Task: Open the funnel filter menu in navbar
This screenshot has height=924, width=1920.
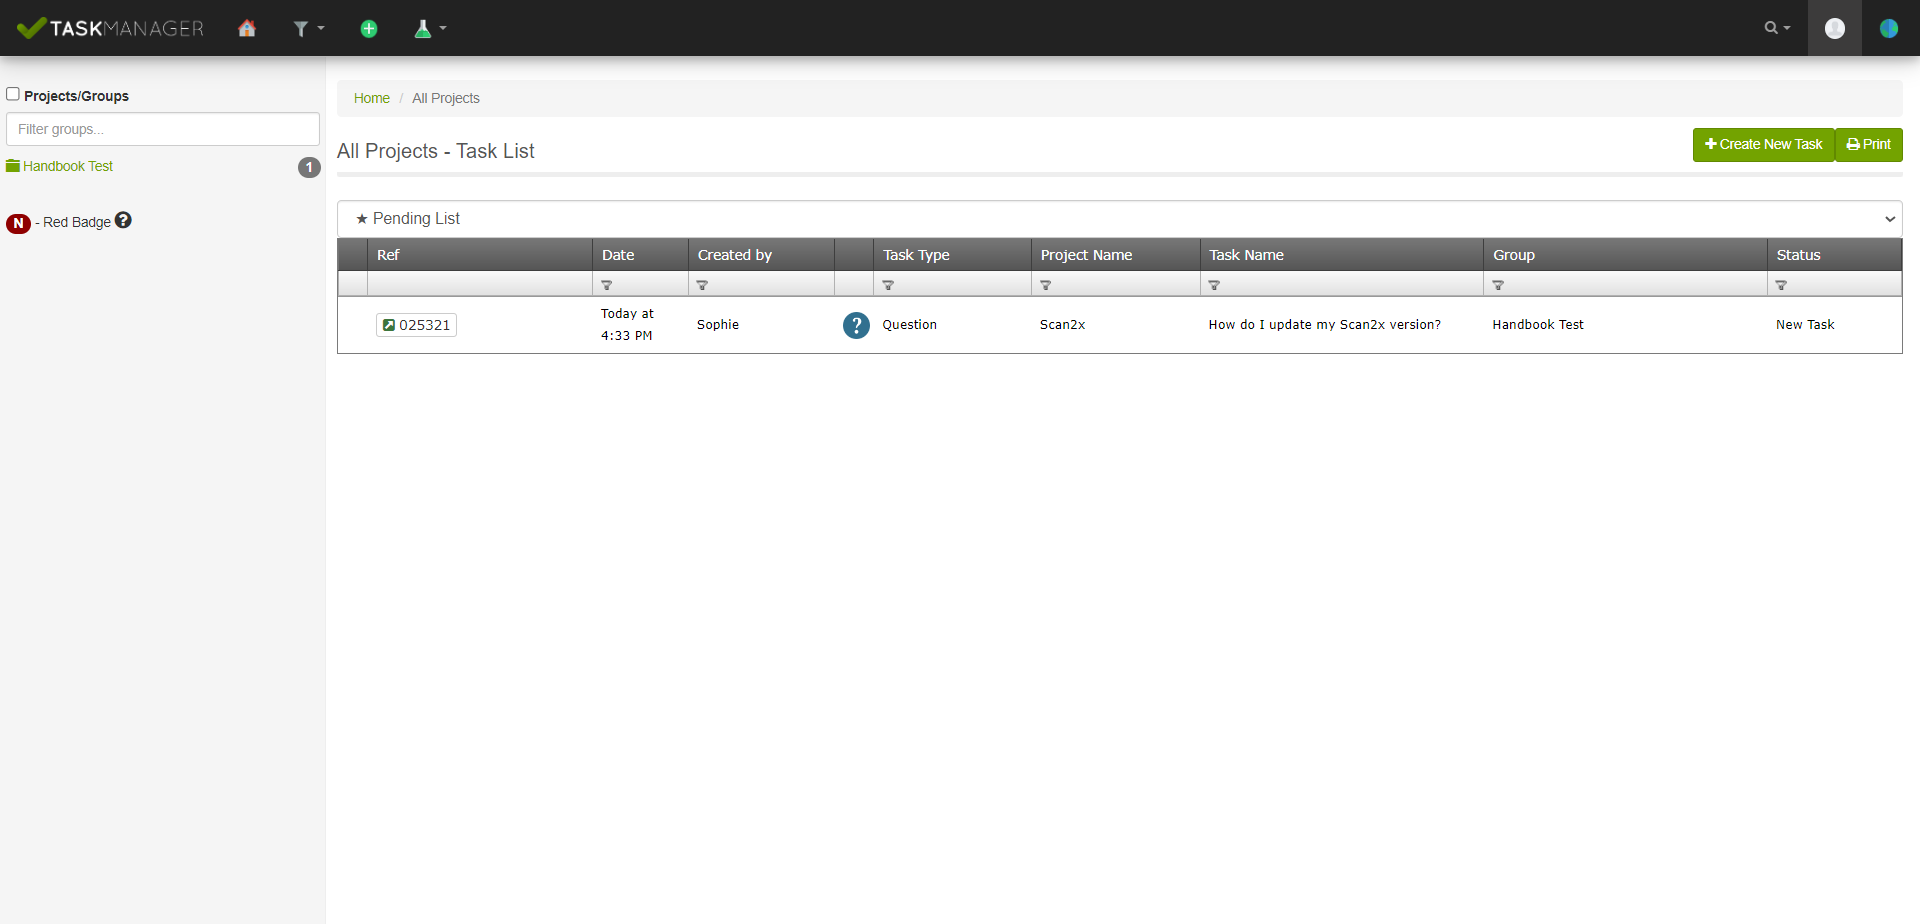Action: [307, 29]
